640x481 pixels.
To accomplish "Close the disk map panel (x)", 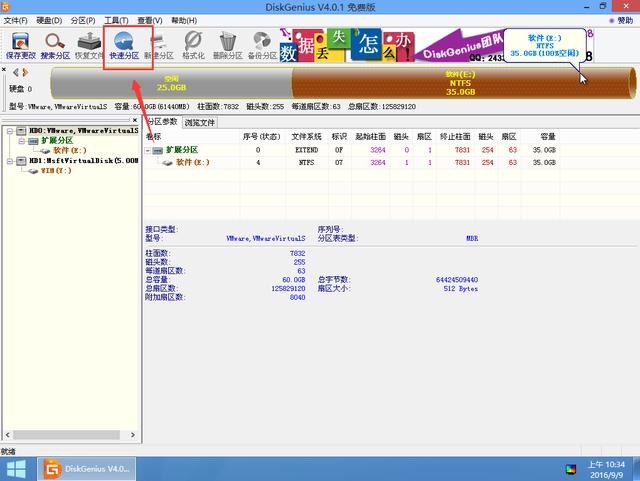I will coord(4,70).
